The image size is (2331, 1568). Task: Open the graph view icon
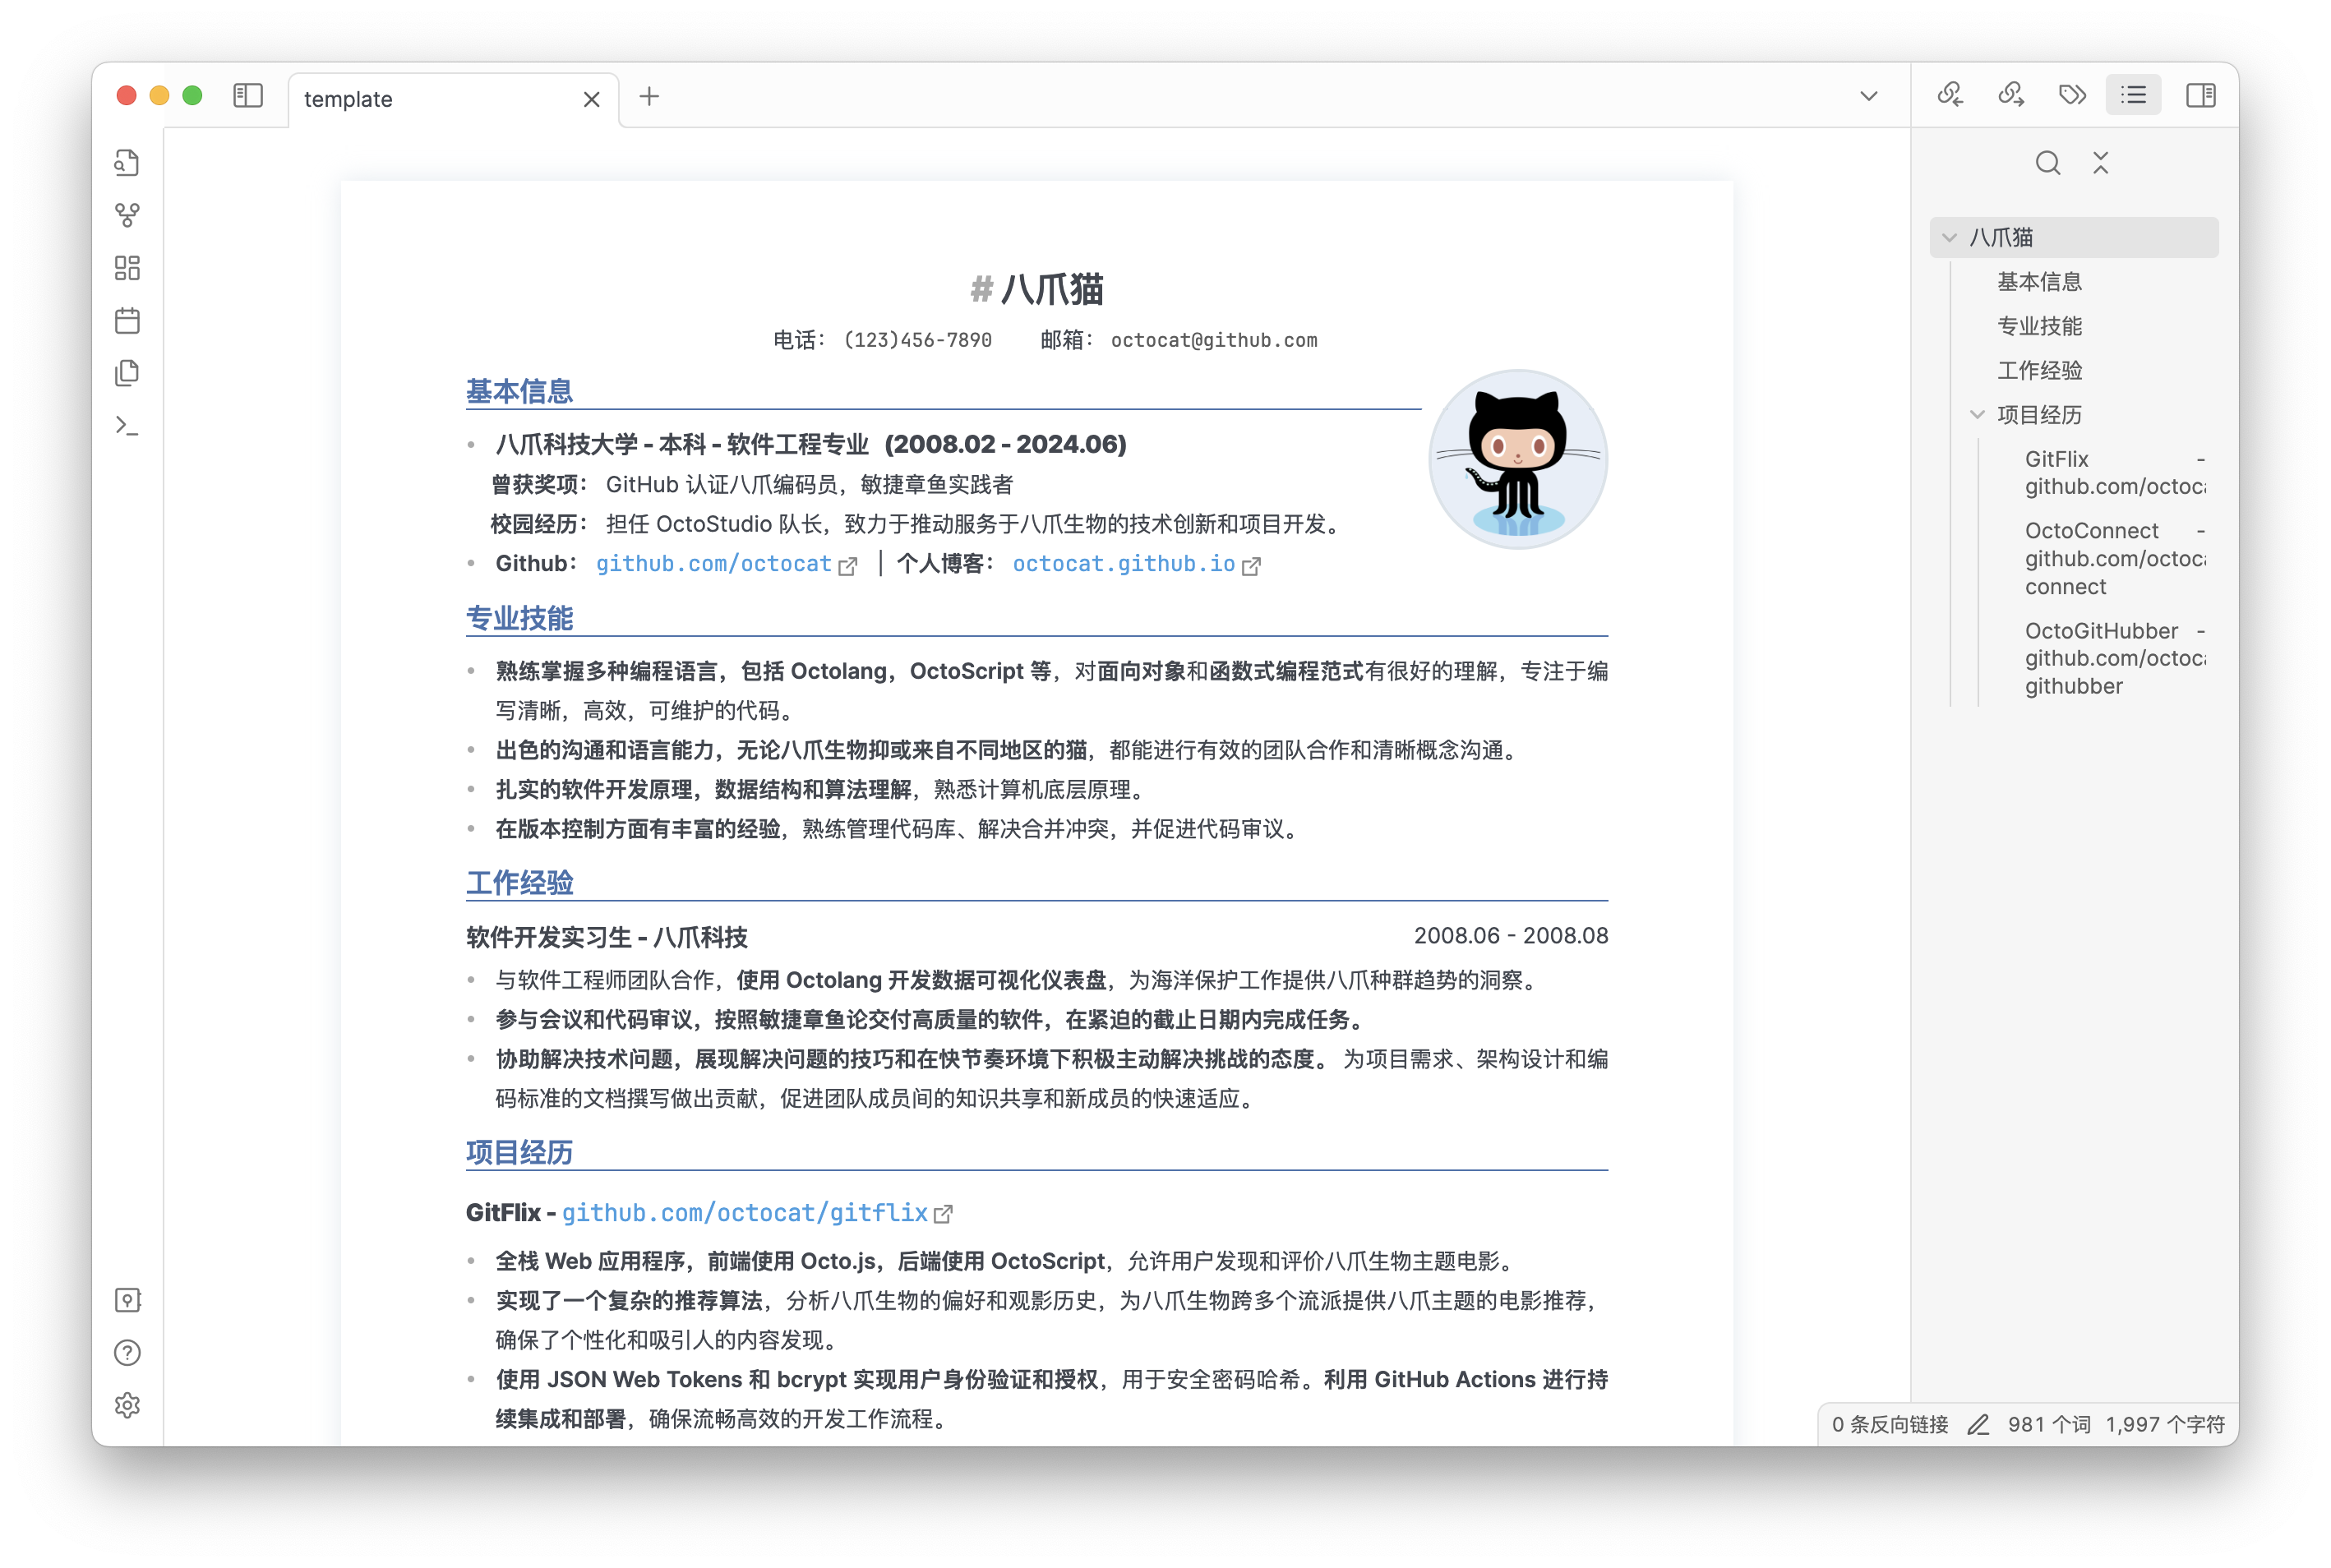click(127, 215)
